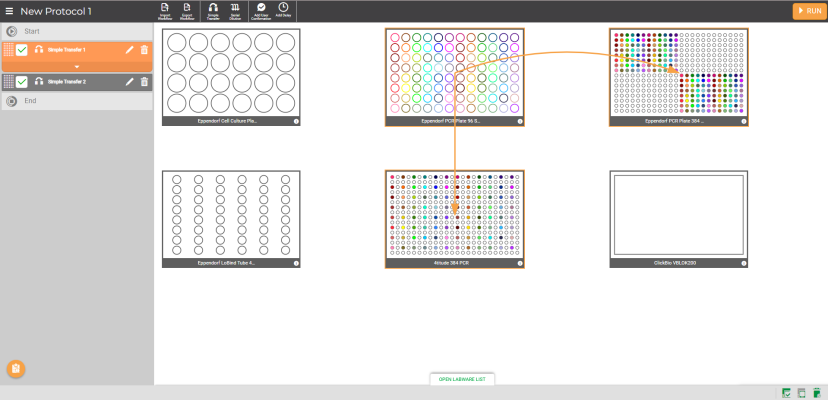Click the Add Delay clock icon
This screenshot has height=400, width=828.
pyautogui.click(x=284, y=10)
